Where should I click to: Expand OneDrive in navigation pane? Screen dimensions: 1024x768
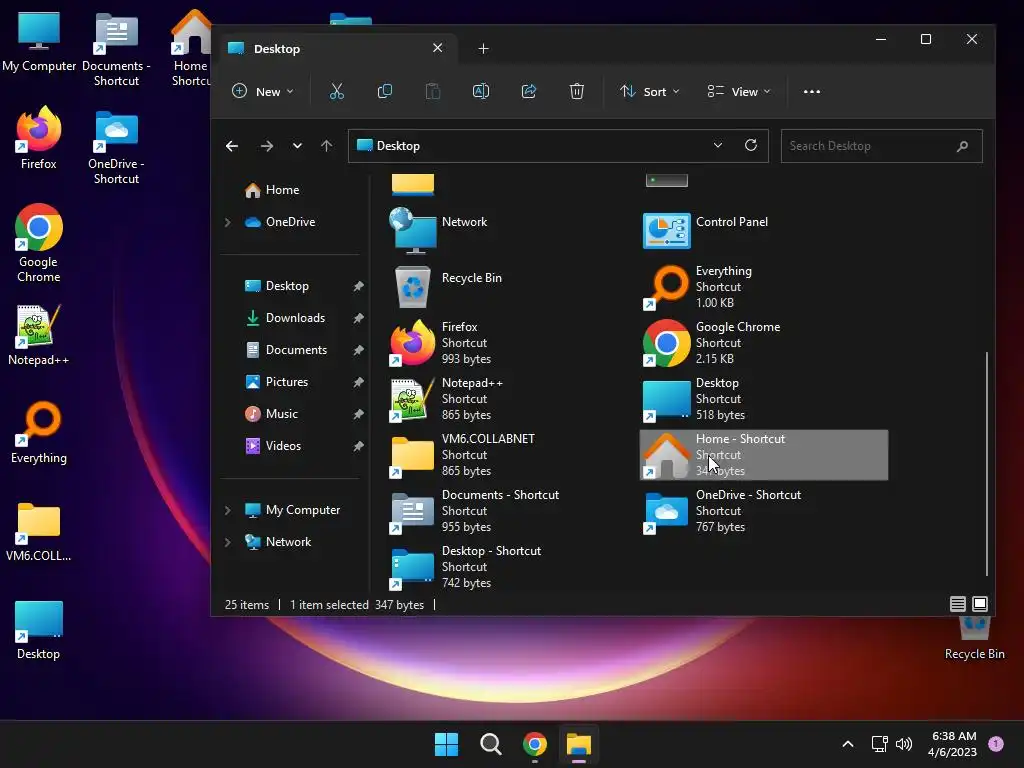(227, 222)
